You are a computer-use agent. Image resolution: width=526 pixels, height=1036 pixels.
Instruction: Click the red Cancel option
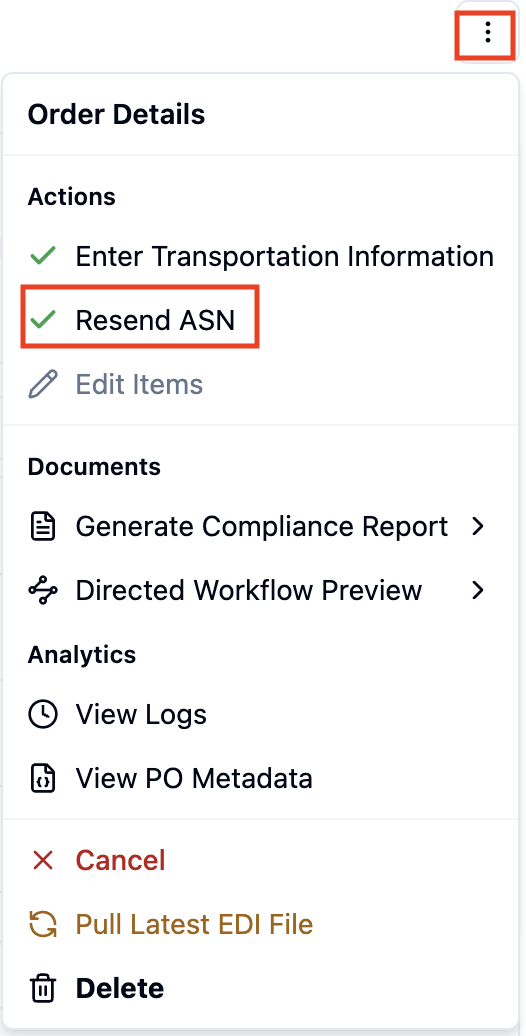pos(261,860)
